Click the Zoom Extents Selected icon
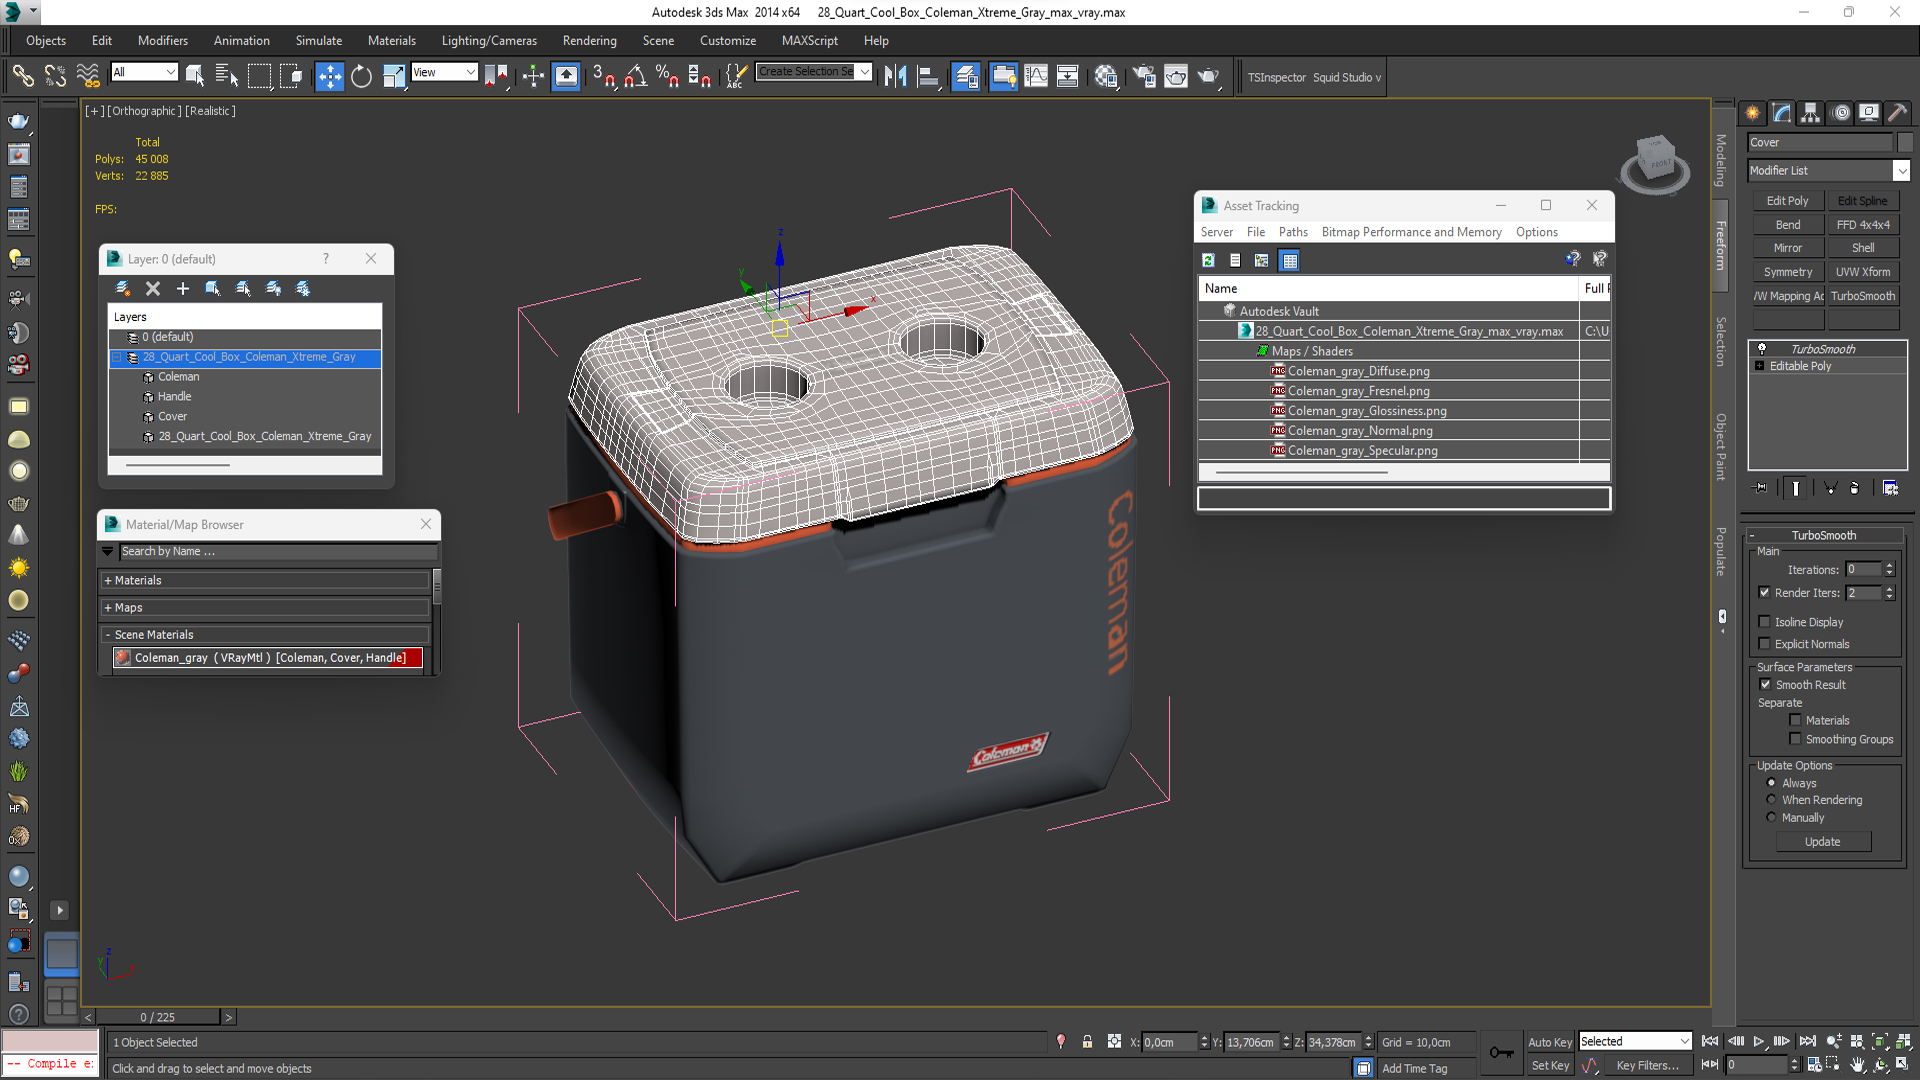Viewport: 1920px width, 1080px height. pos(1879,1041)
